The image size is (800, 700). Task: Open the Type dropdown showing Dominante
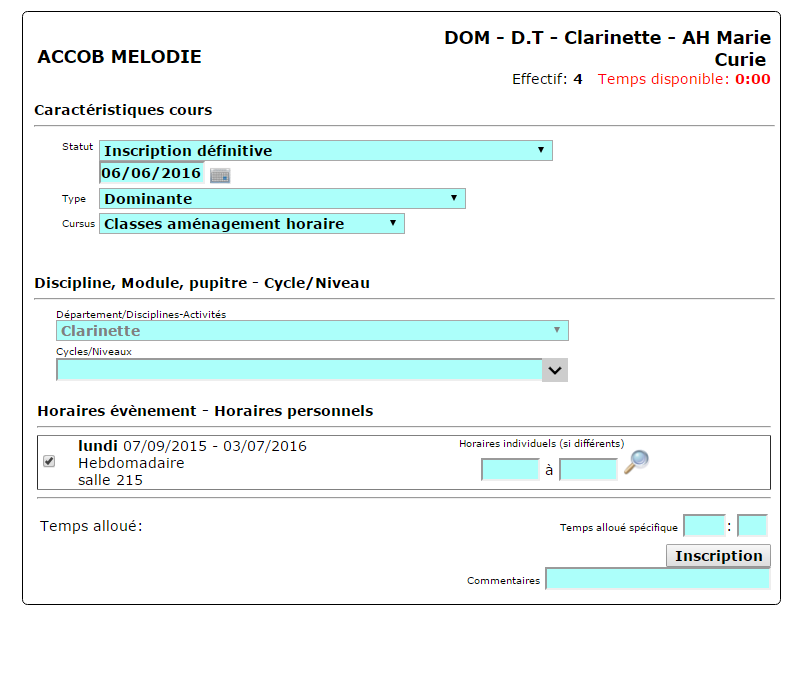[282, 198]
